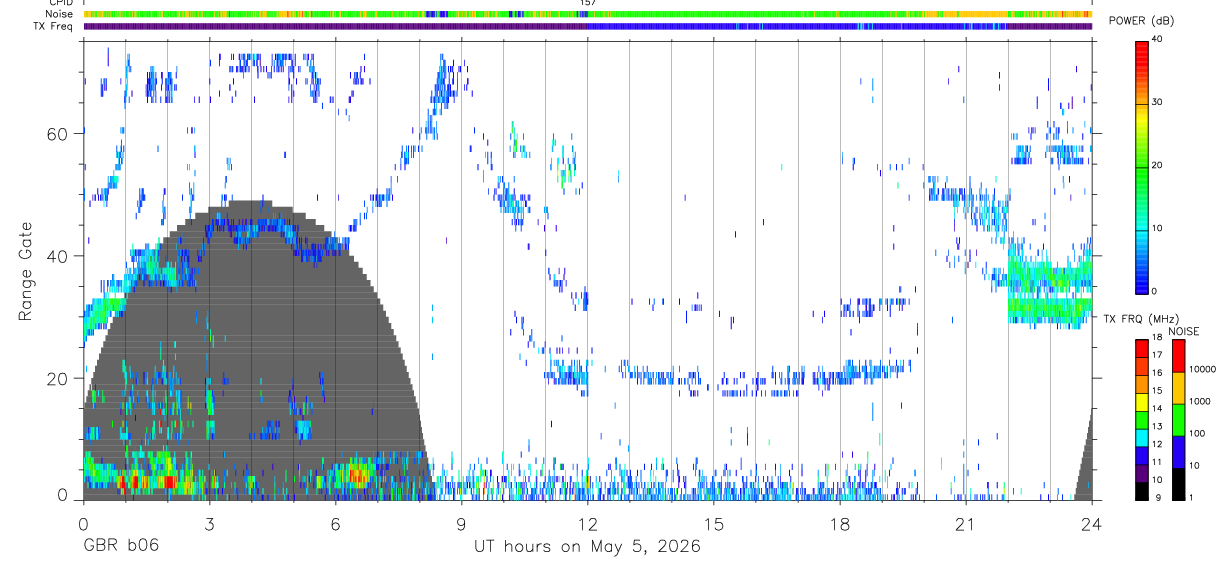Click the "17" label on TX FRQ scale
The width and height of the screenshot is (1228, 567).
point(1157,355)
